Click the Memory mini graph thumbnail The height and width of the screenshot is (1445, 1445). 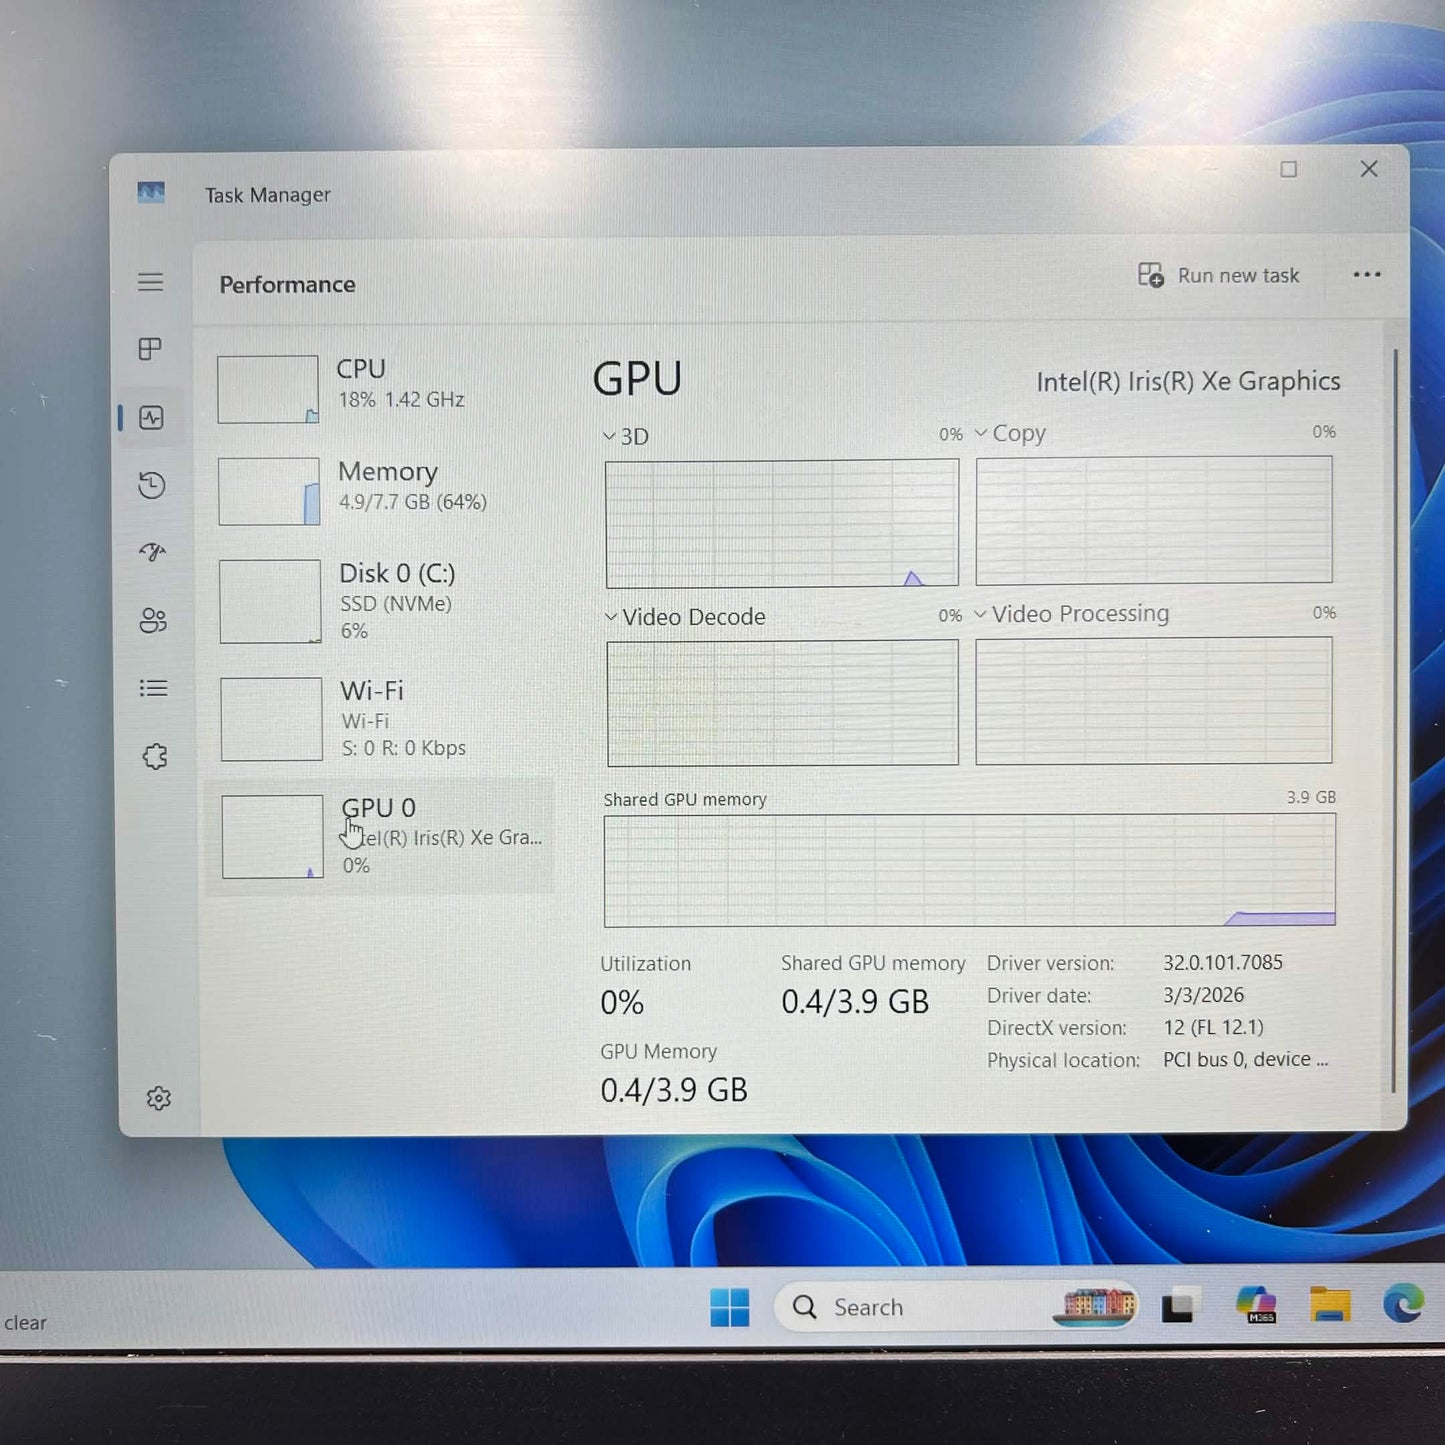pyautogui.click(x=269, y=491)
